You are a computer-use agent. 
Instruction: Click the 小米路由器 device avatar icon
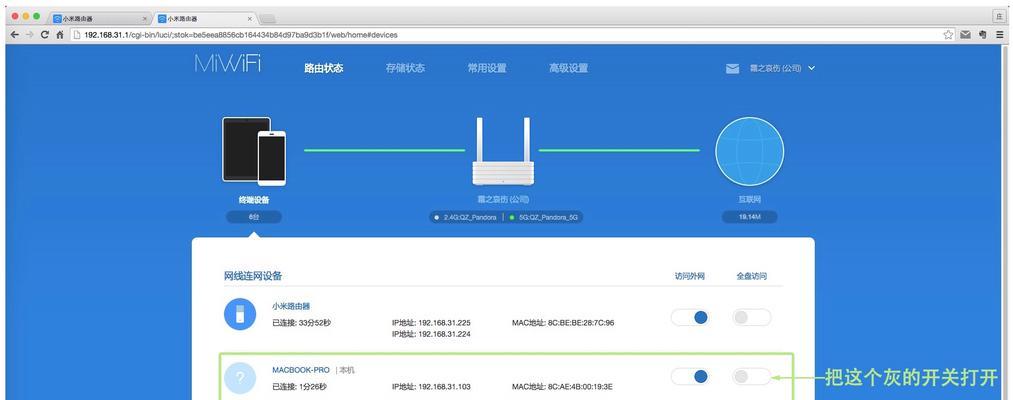(x=240, y=315)
